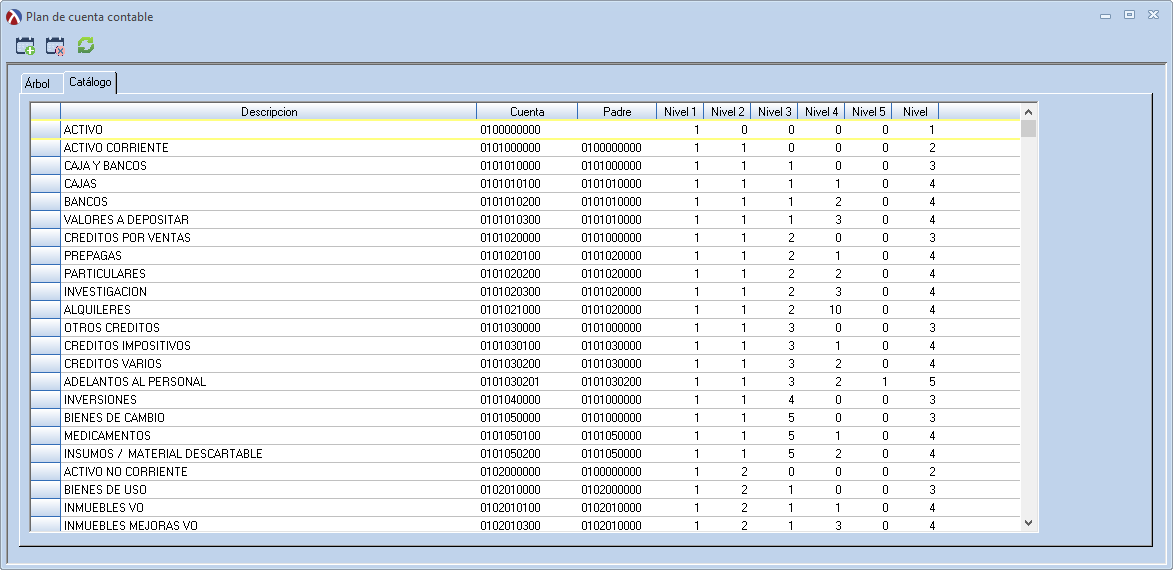Select the INMUEBLES VO row

(525, 507)
